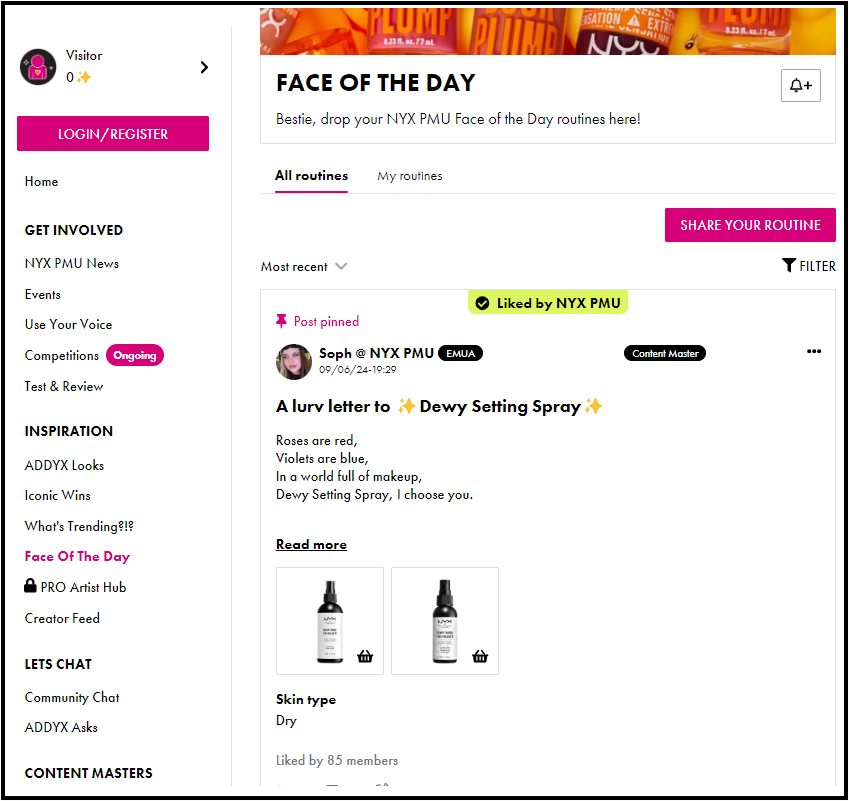
Task: Add first setting spray to basket
Action: coord(366,656)
